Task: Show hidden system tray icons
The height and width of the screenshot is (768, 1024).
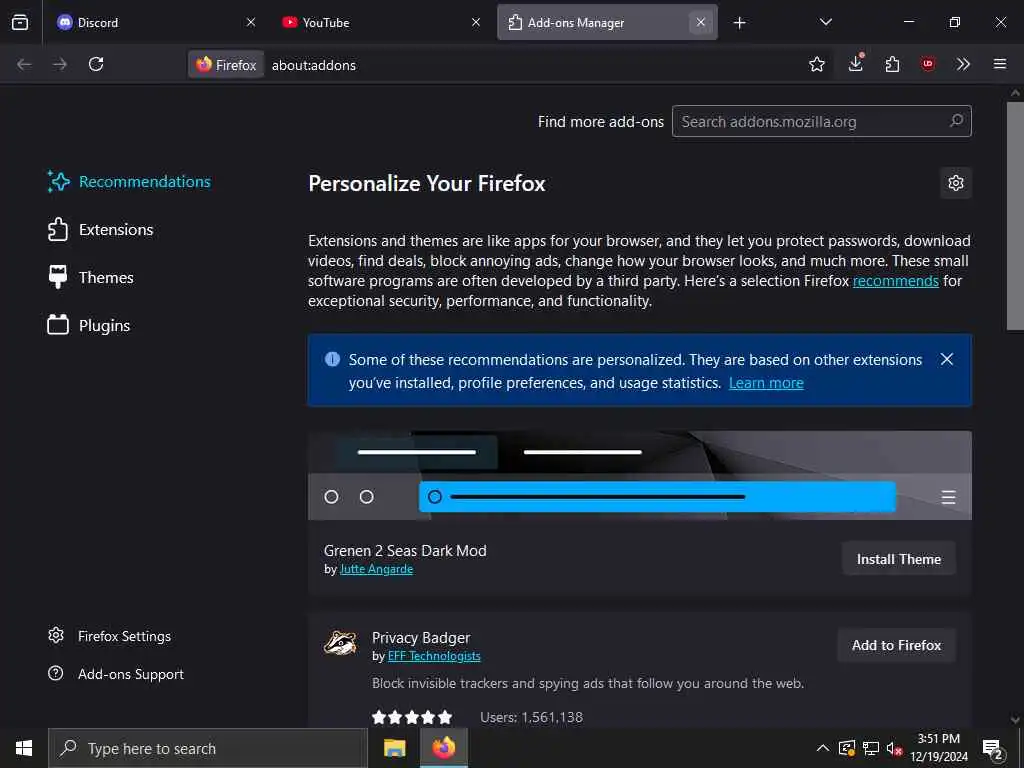Action: (823, 748)
